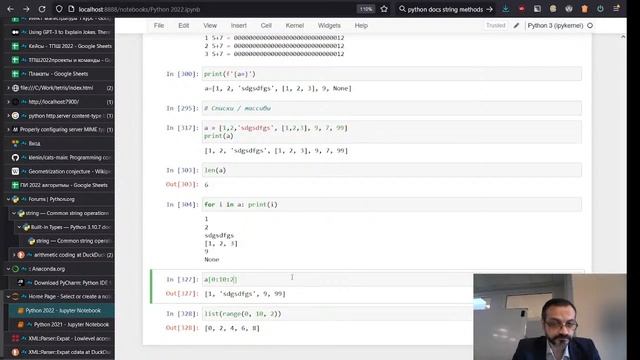
Task: Expand the python http.server content-type tab tree
Action: [x=8, y=116]
